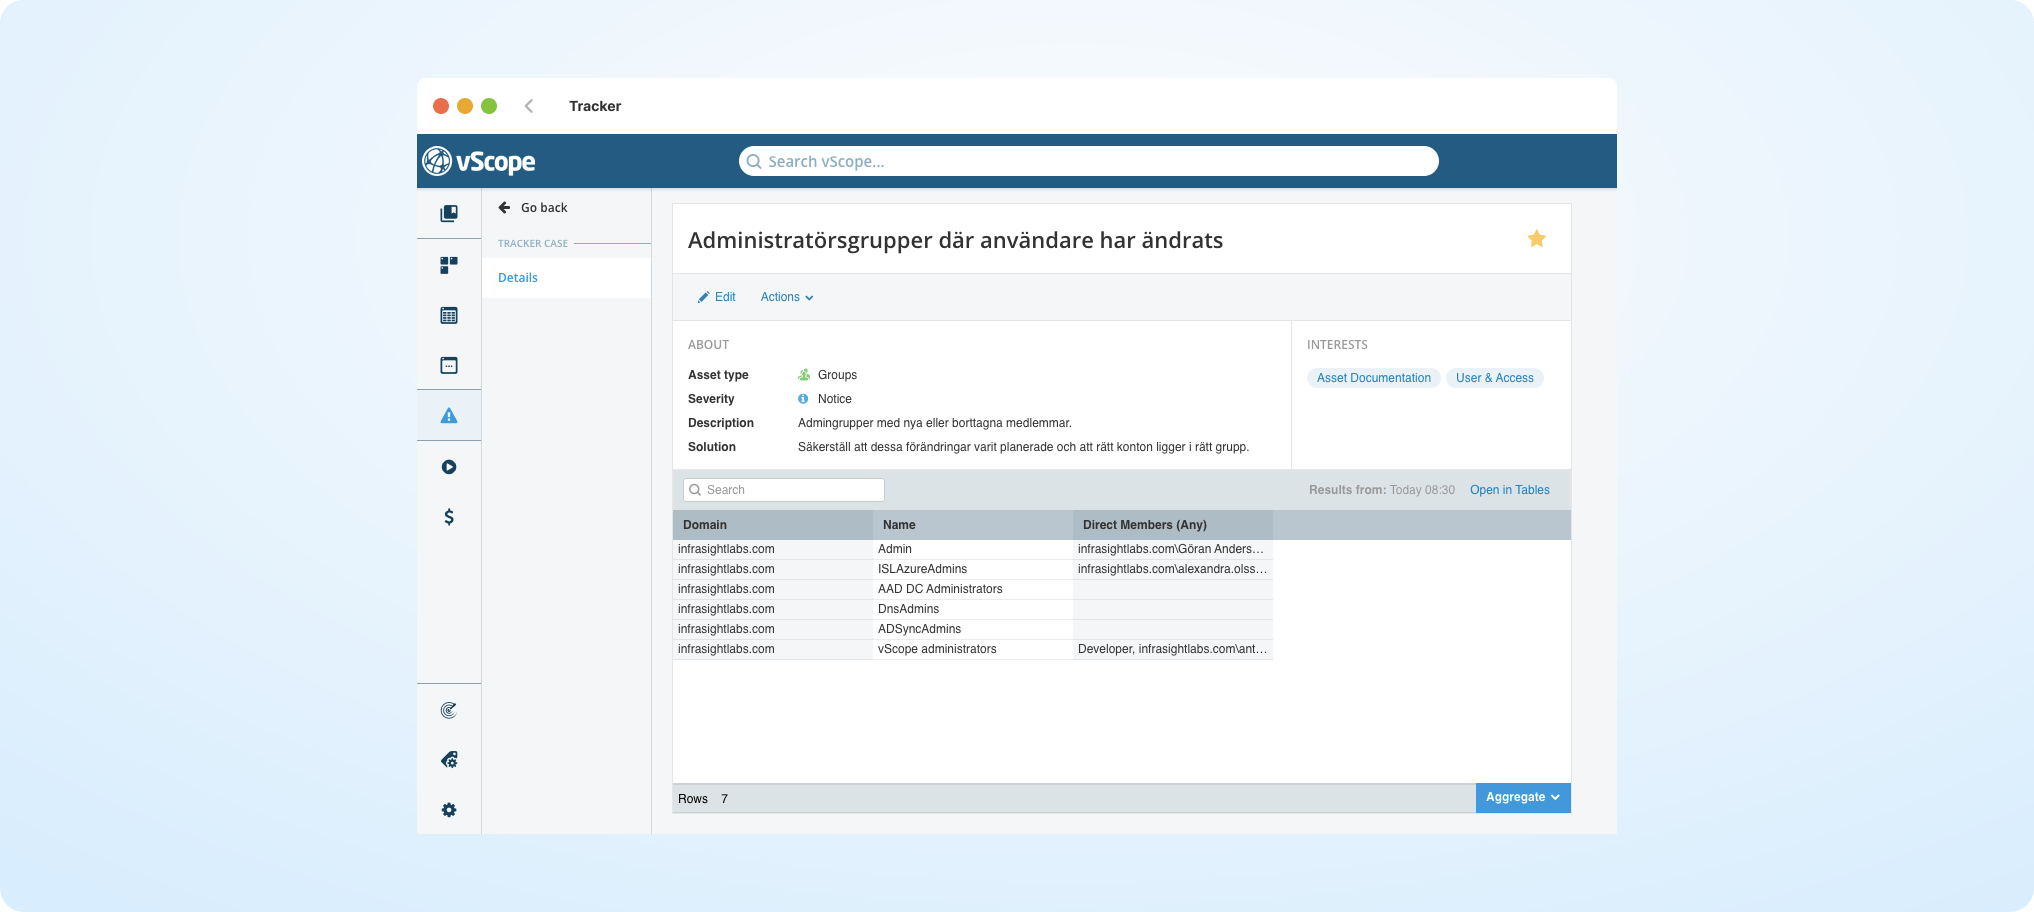Sort by Direct Members (Any) column header
This screenshot has width=2034, height=912.
(x=1173, y=525)
